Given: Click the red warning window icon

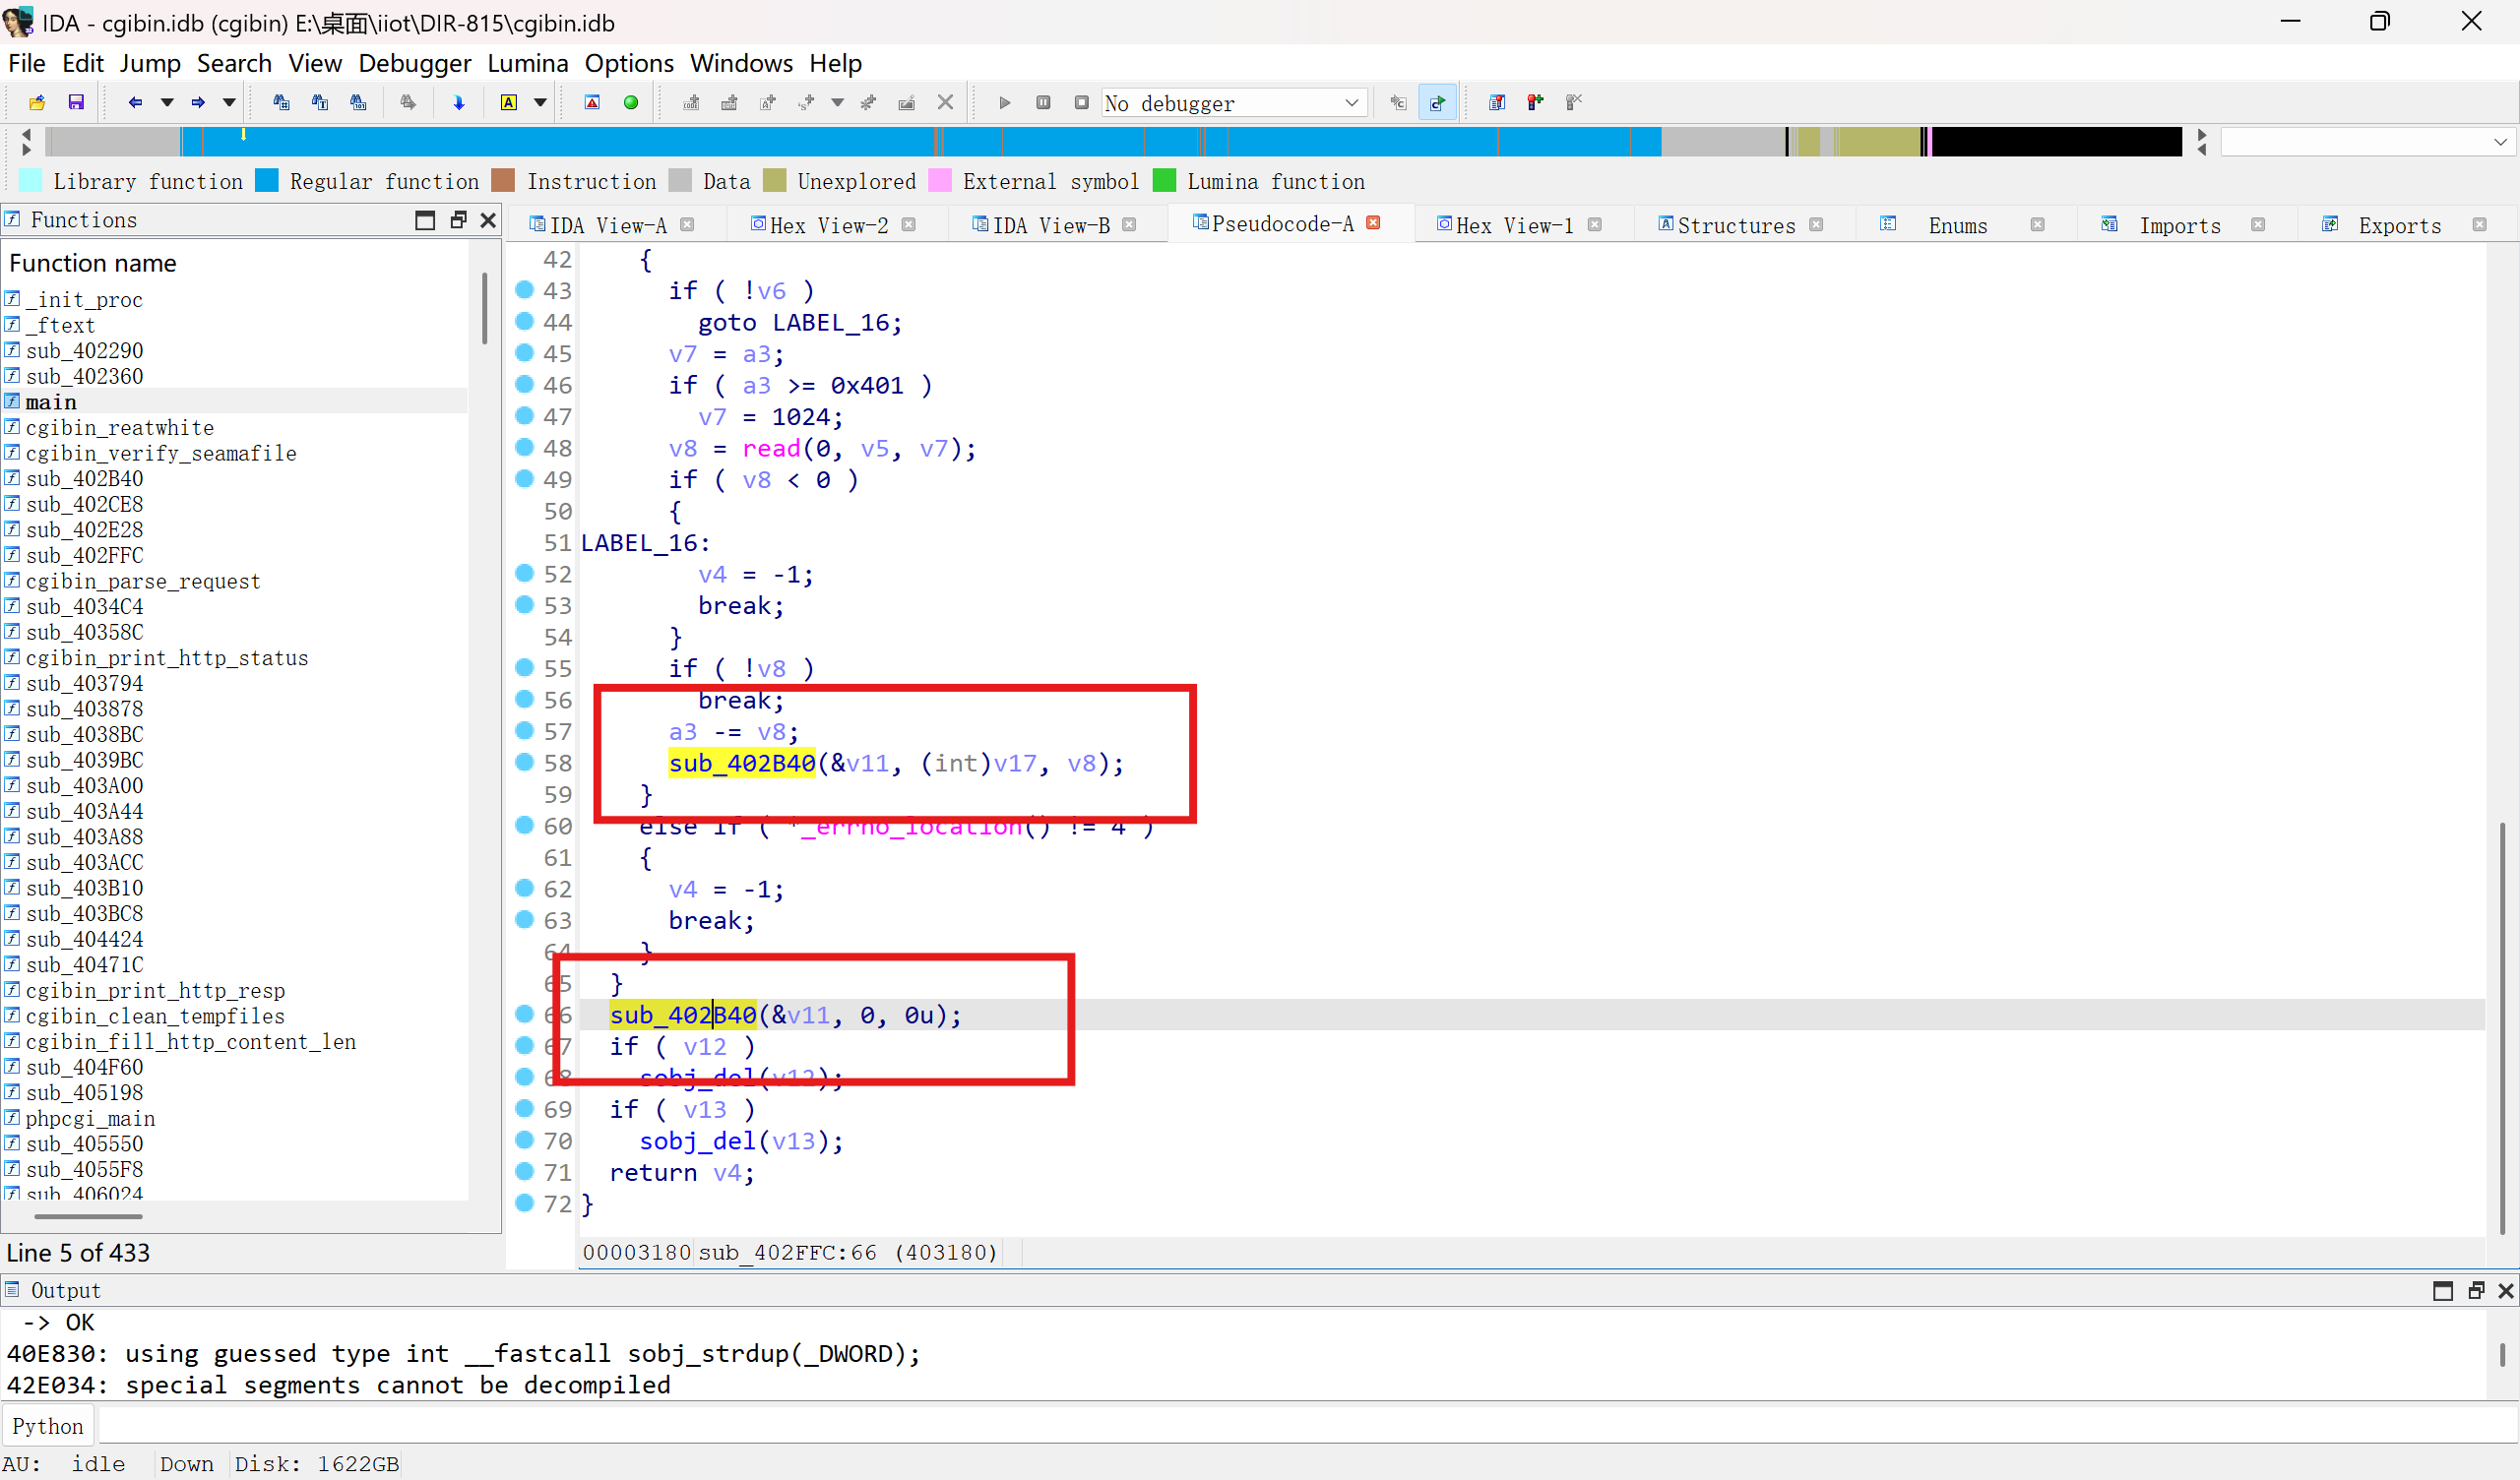Looking at the screenshot, I should click(x=592, y=102).
